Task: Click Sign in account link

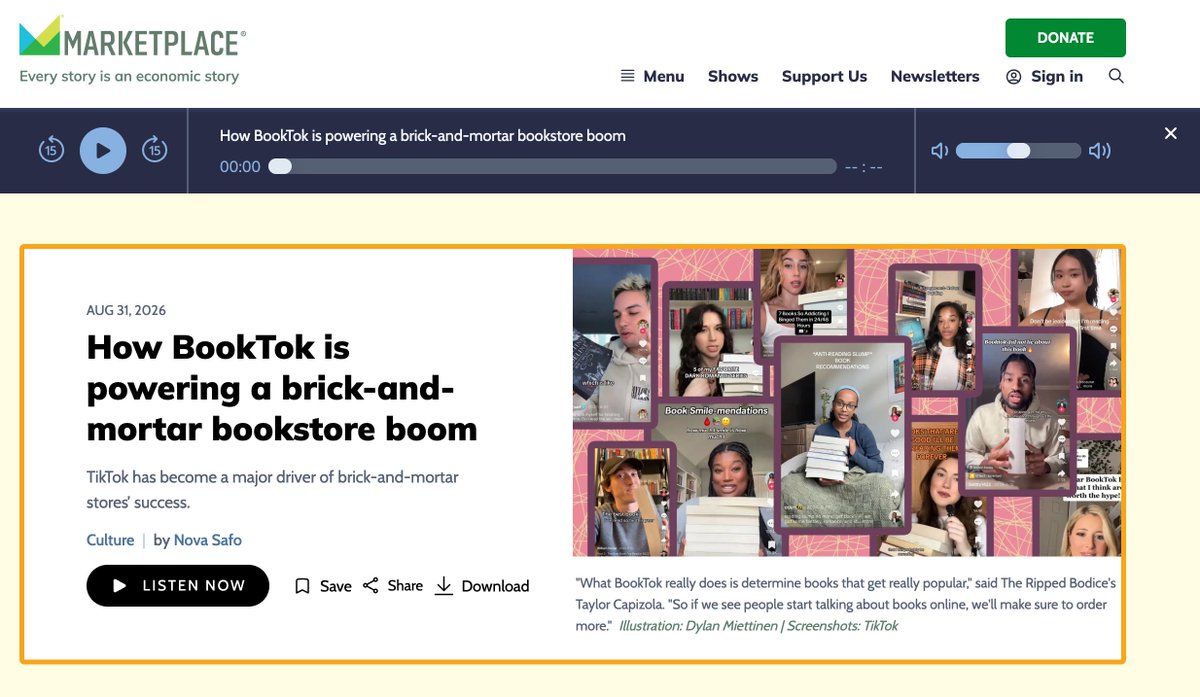Action: 1044,76
